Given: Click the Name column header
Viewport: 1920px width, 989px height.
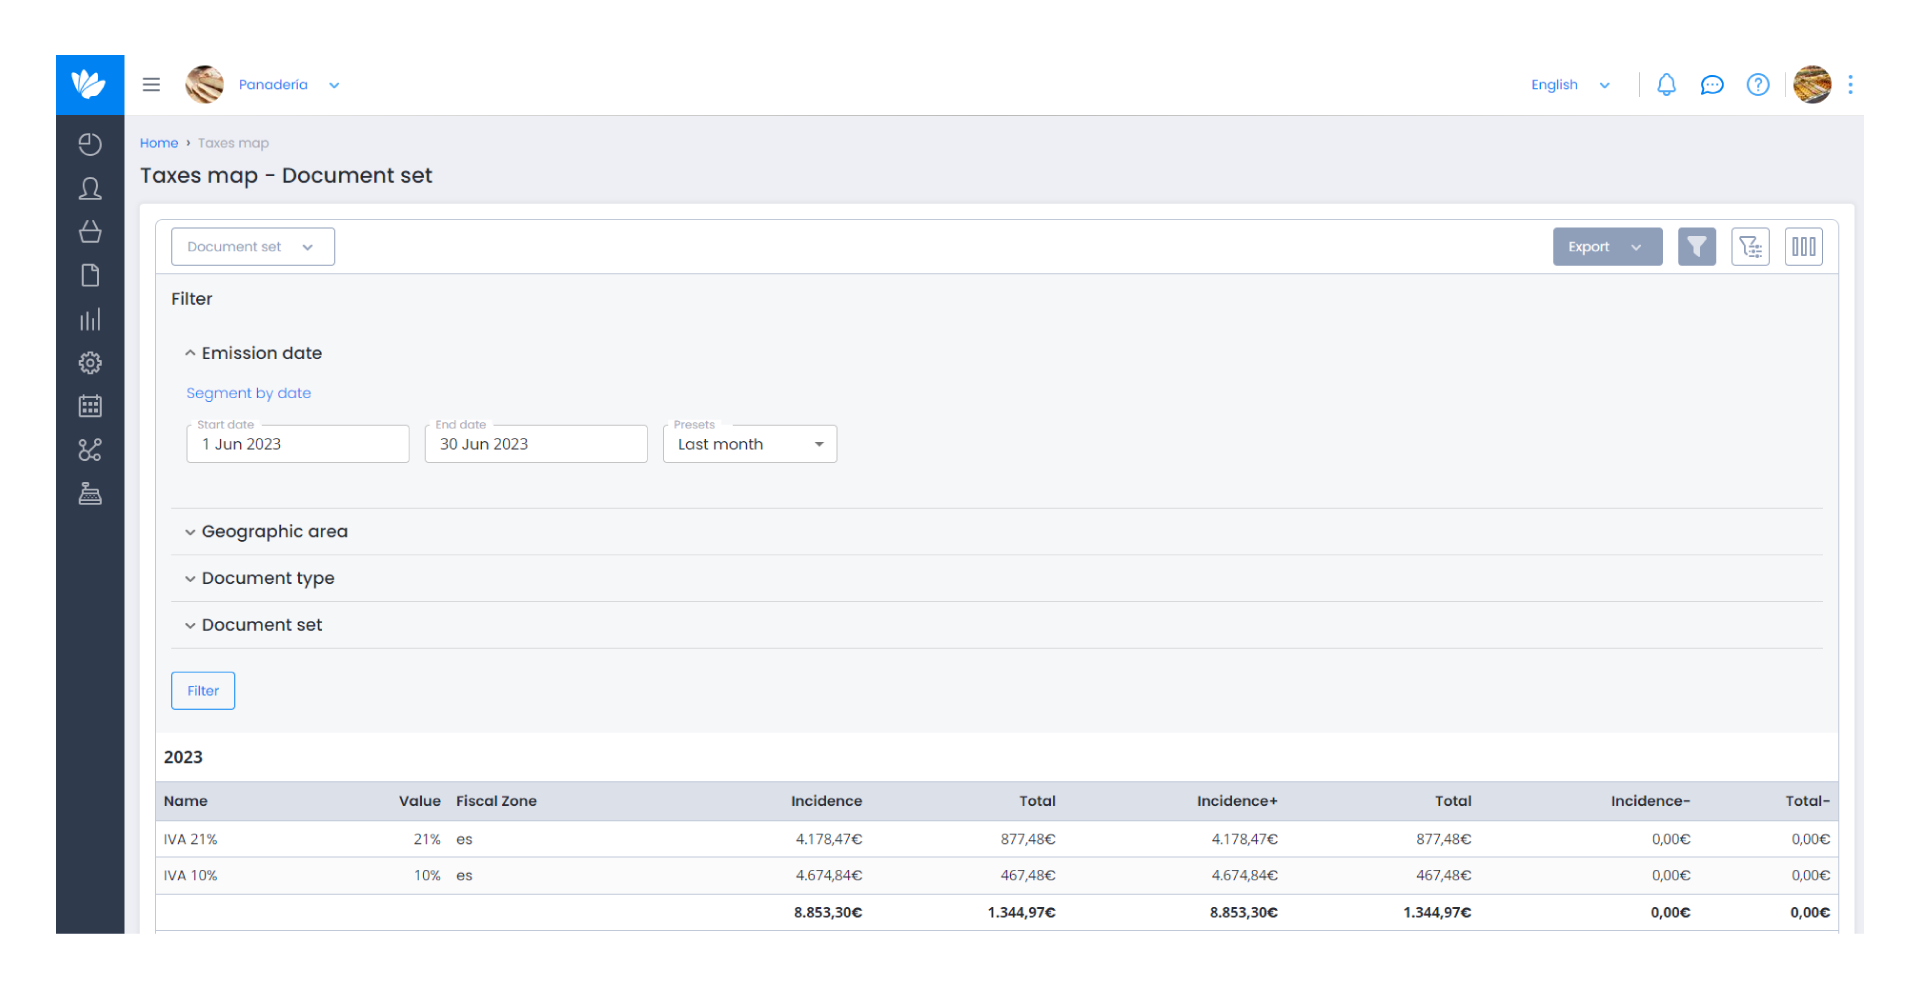Looking at the screenshot, I should coord(186,801).
